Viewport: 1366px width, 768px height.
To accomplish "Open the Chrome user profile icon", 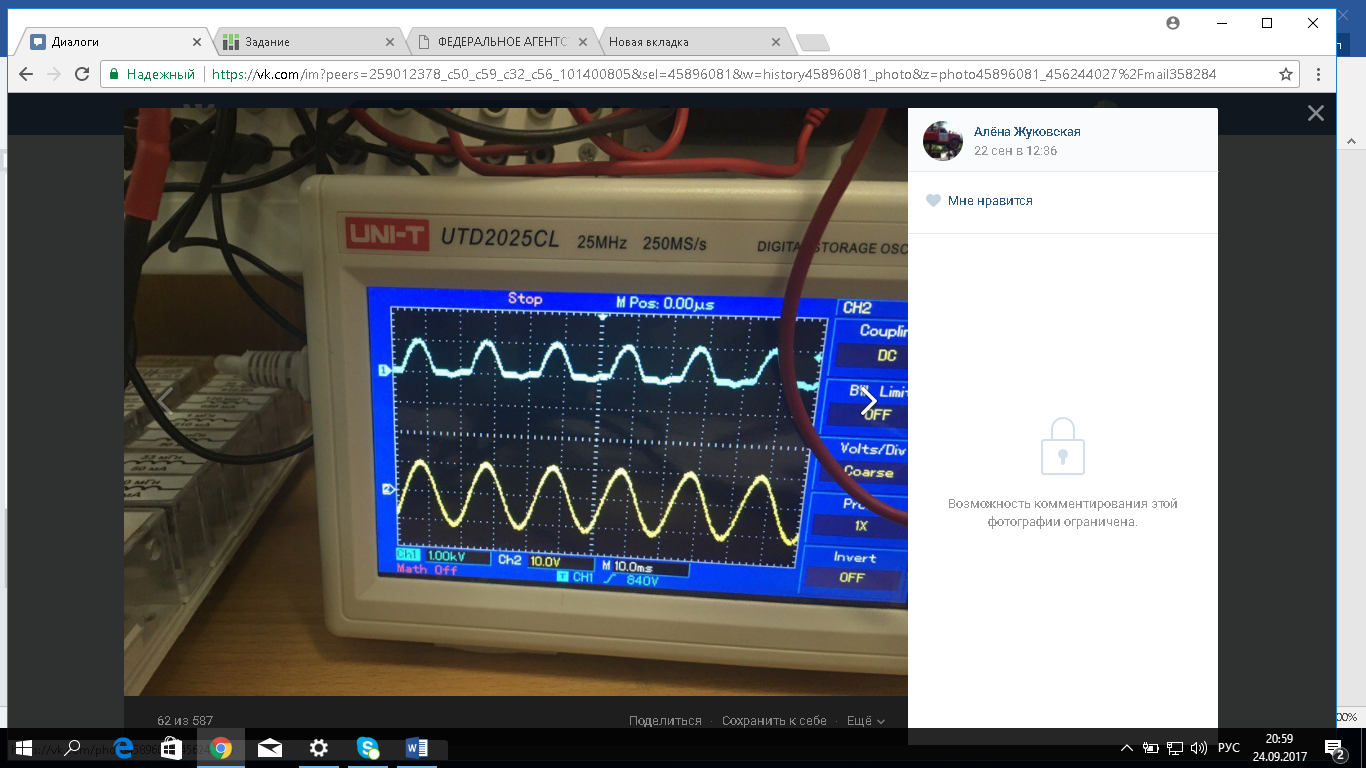I will coord(1173,22).
